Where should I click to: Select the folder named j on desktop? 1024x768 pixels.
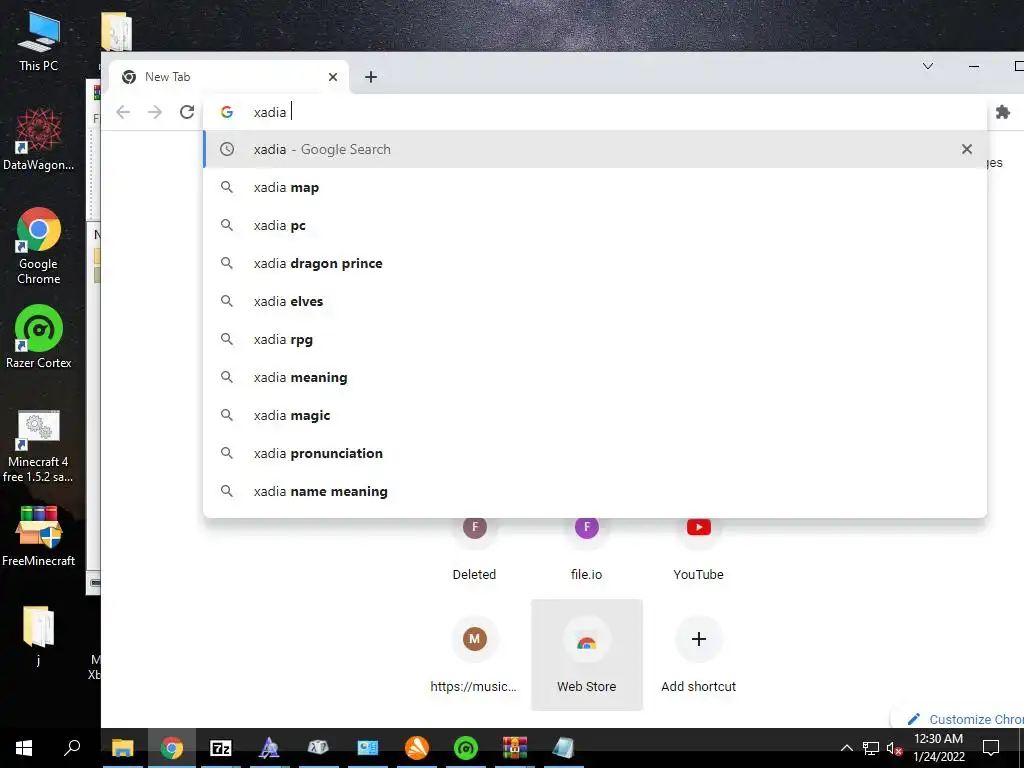[39, 636]
